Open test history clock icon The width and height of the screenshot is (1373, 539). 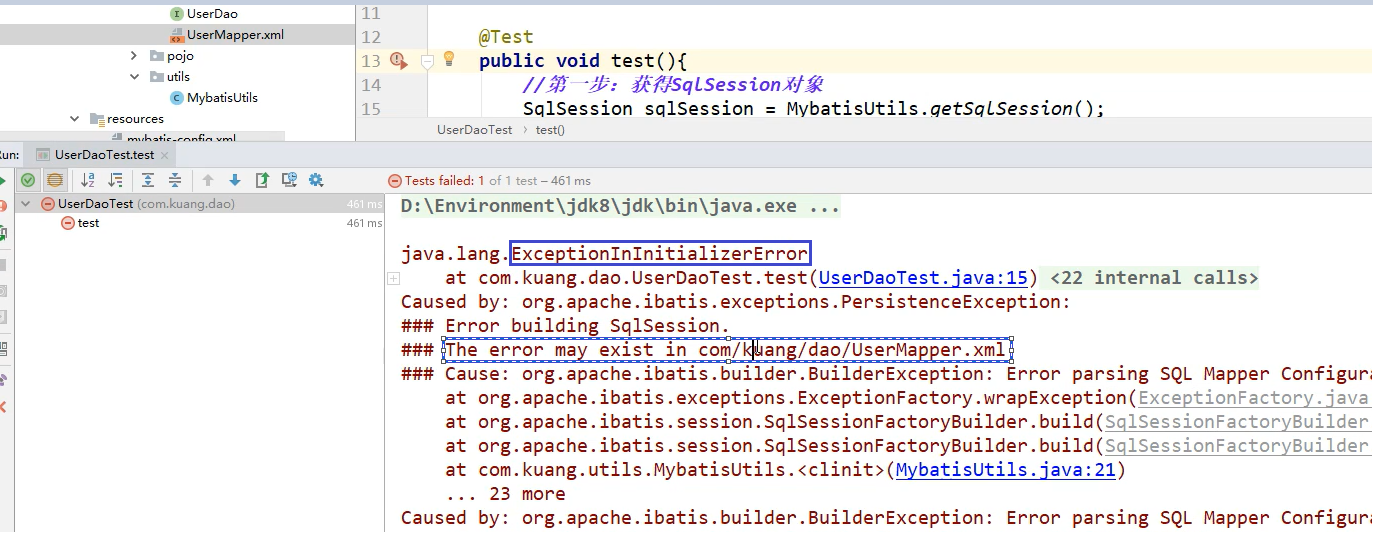289,180
